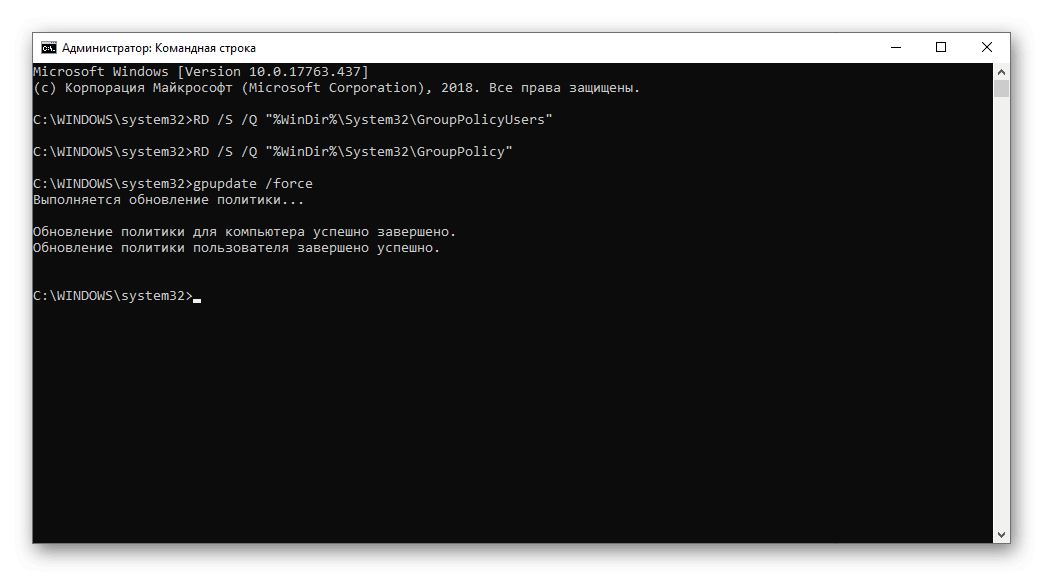1043x576 pixels.
Task: Maximize the Command Prompt window
Action: point(941,48)
